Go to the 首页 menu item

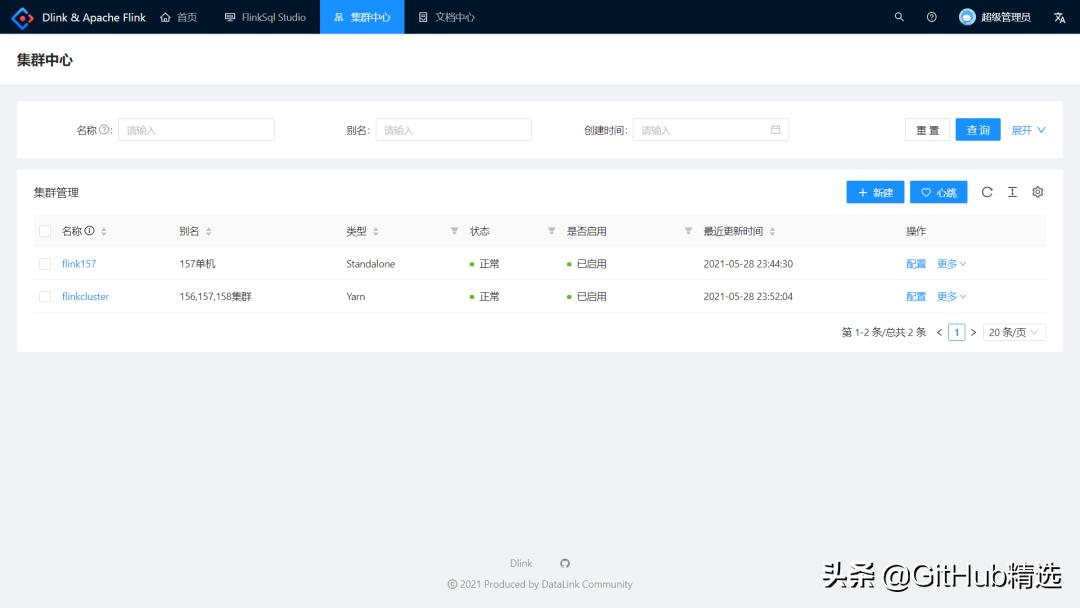coord(179,17)
